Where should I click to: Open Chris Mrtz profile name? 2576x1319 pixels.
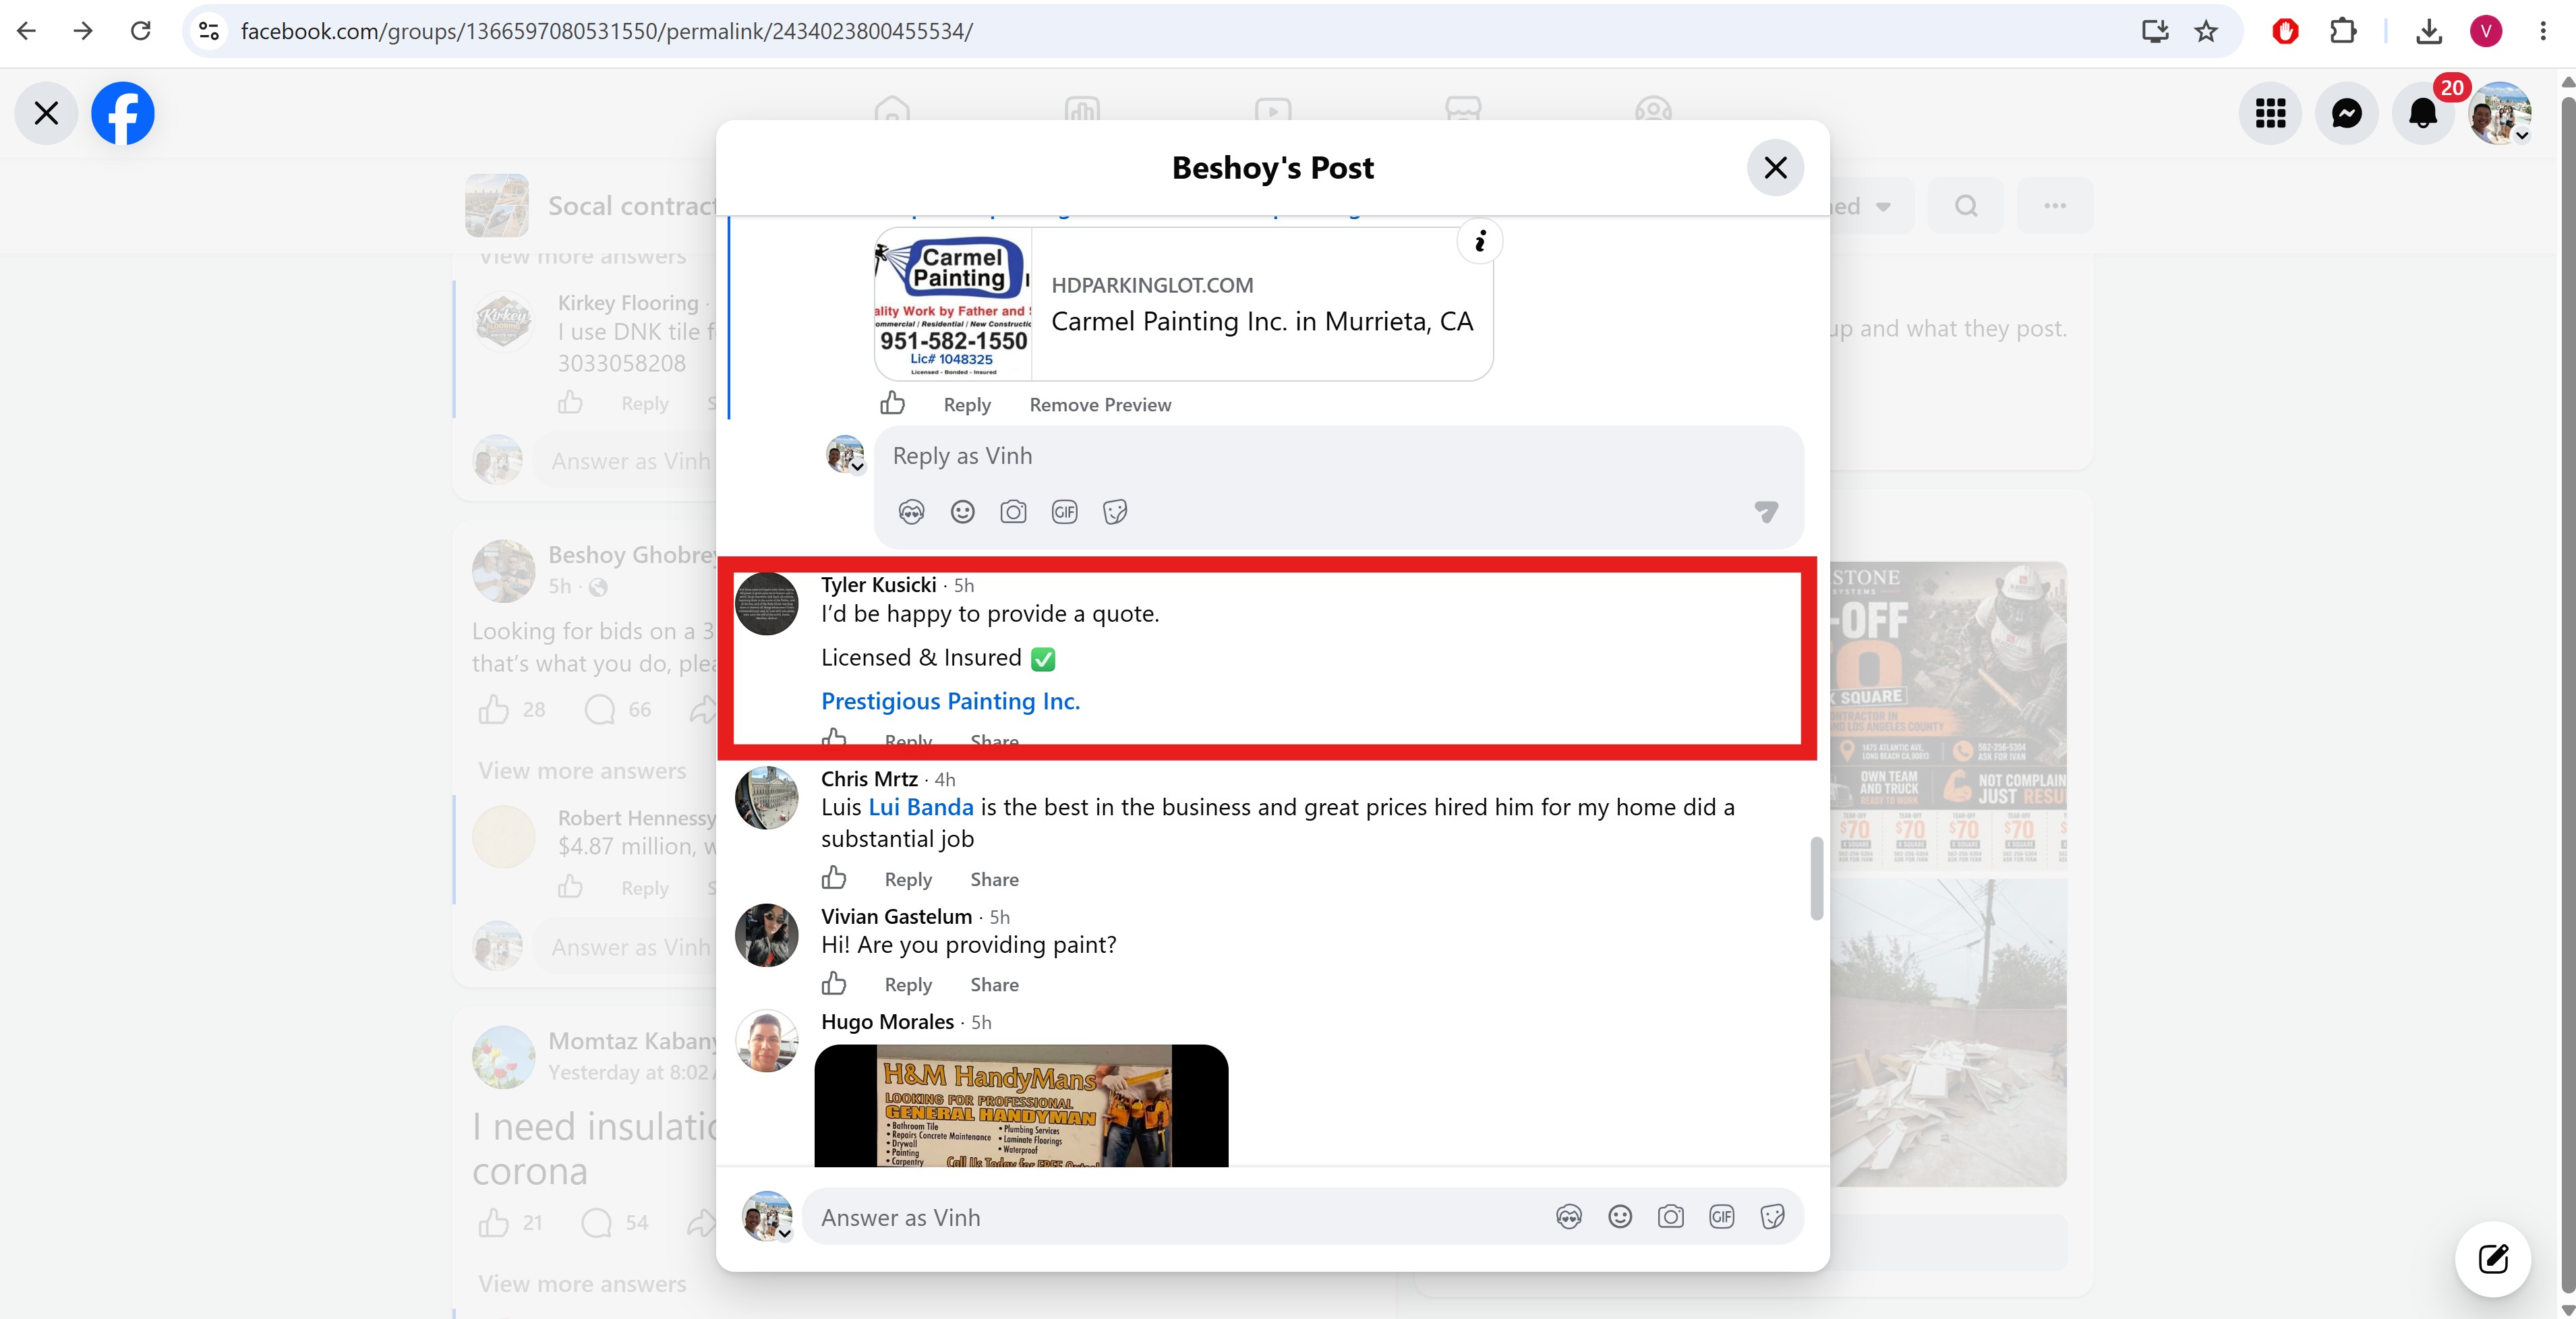869,779
